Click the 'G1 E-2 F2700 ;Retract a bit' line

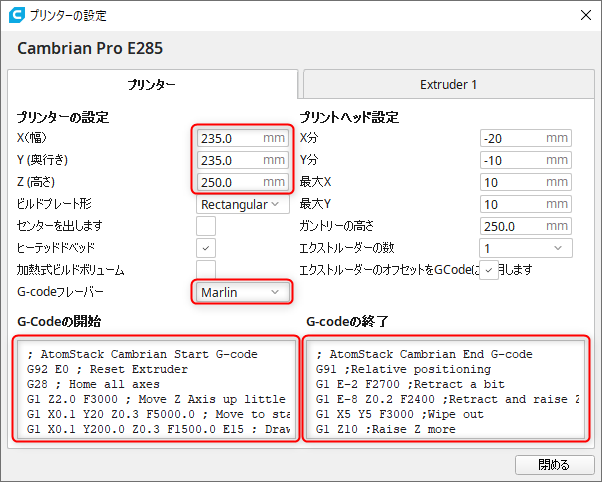[410, 384]
